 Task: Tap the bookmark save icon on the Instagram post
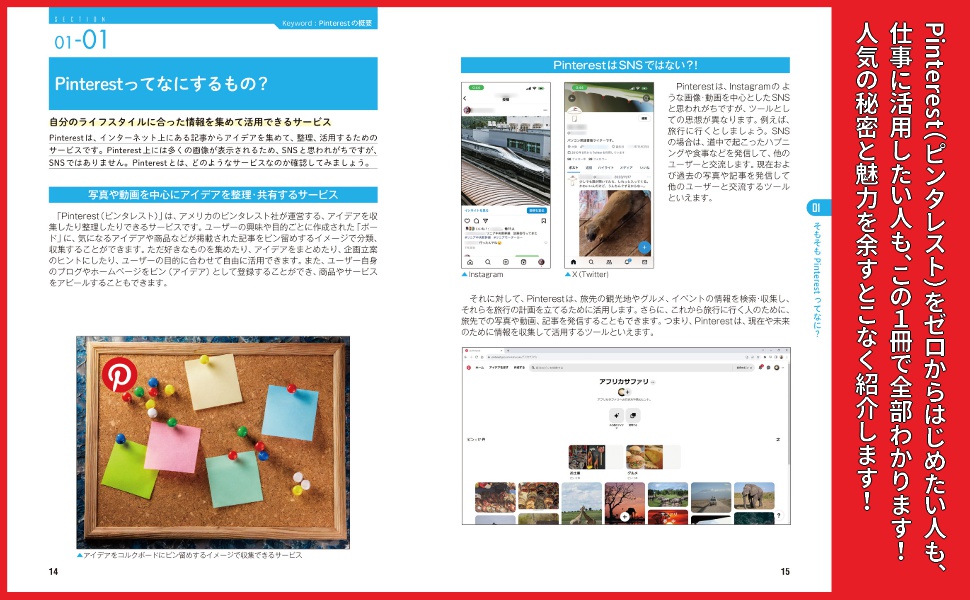coord(544,221)
